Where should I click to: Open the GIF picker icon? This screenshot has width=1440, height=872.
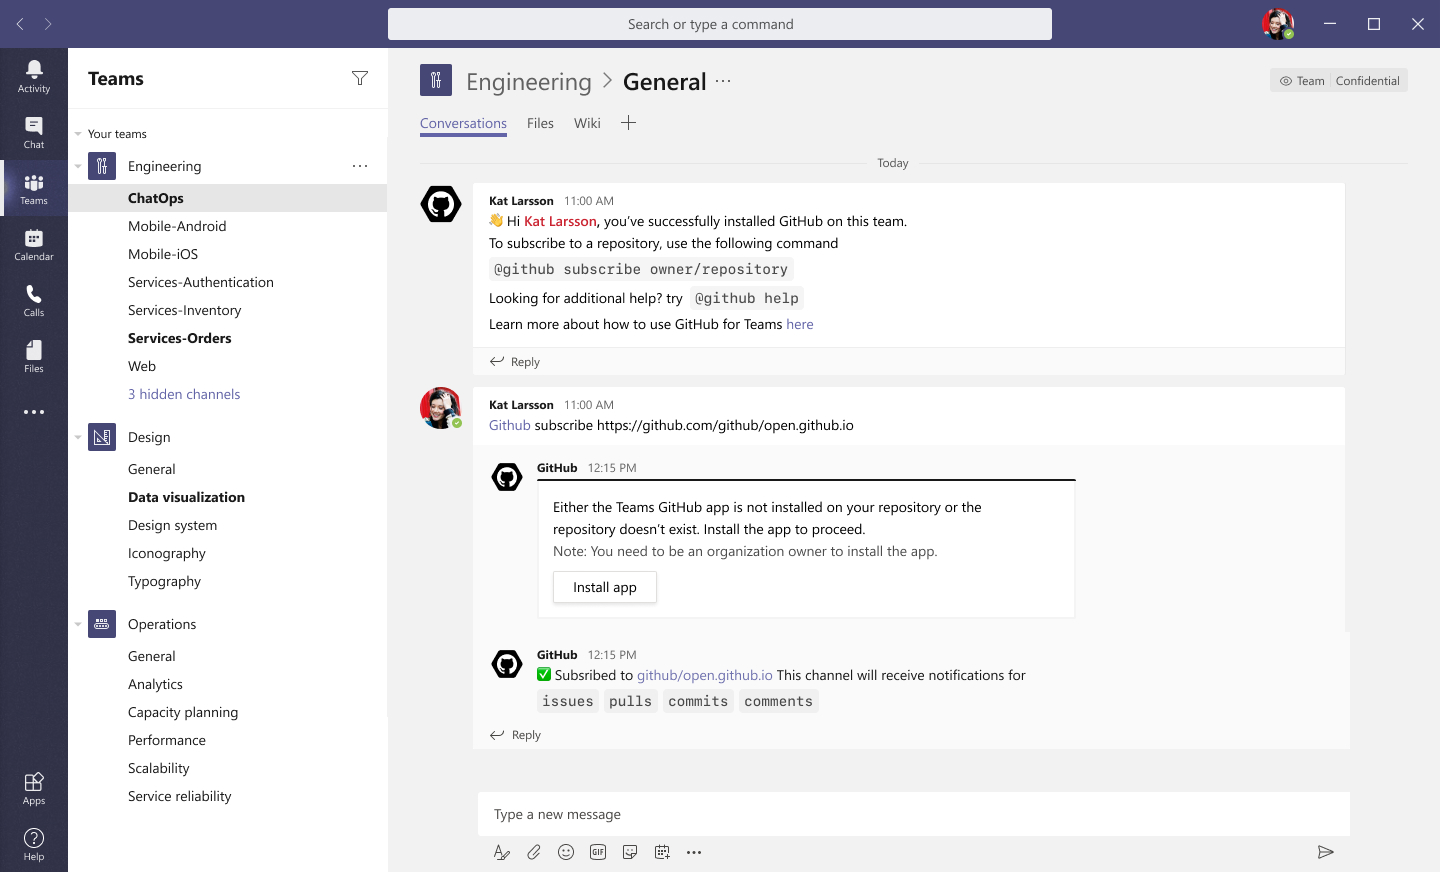[598, 852]
